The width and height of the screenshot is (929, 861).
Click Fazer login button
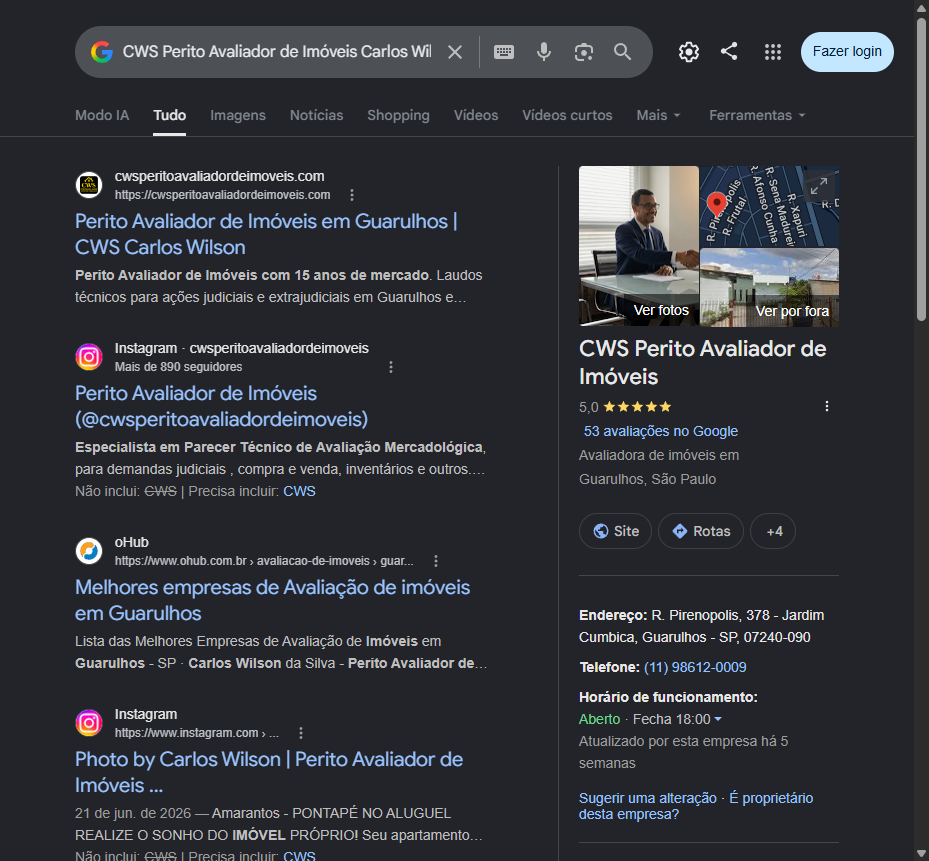tap(847, 52)
